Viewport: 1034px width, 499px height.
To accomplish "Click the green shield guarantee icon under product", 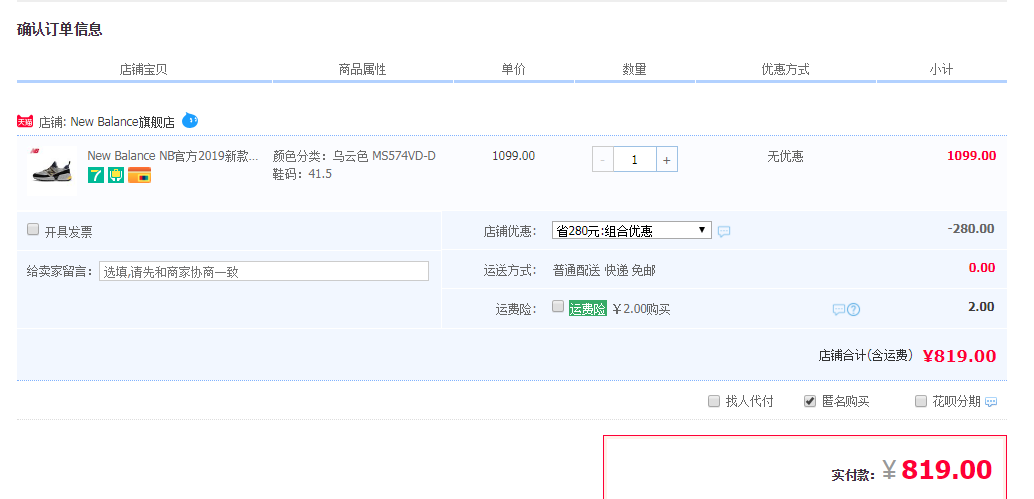I will (x=116, y=175).
